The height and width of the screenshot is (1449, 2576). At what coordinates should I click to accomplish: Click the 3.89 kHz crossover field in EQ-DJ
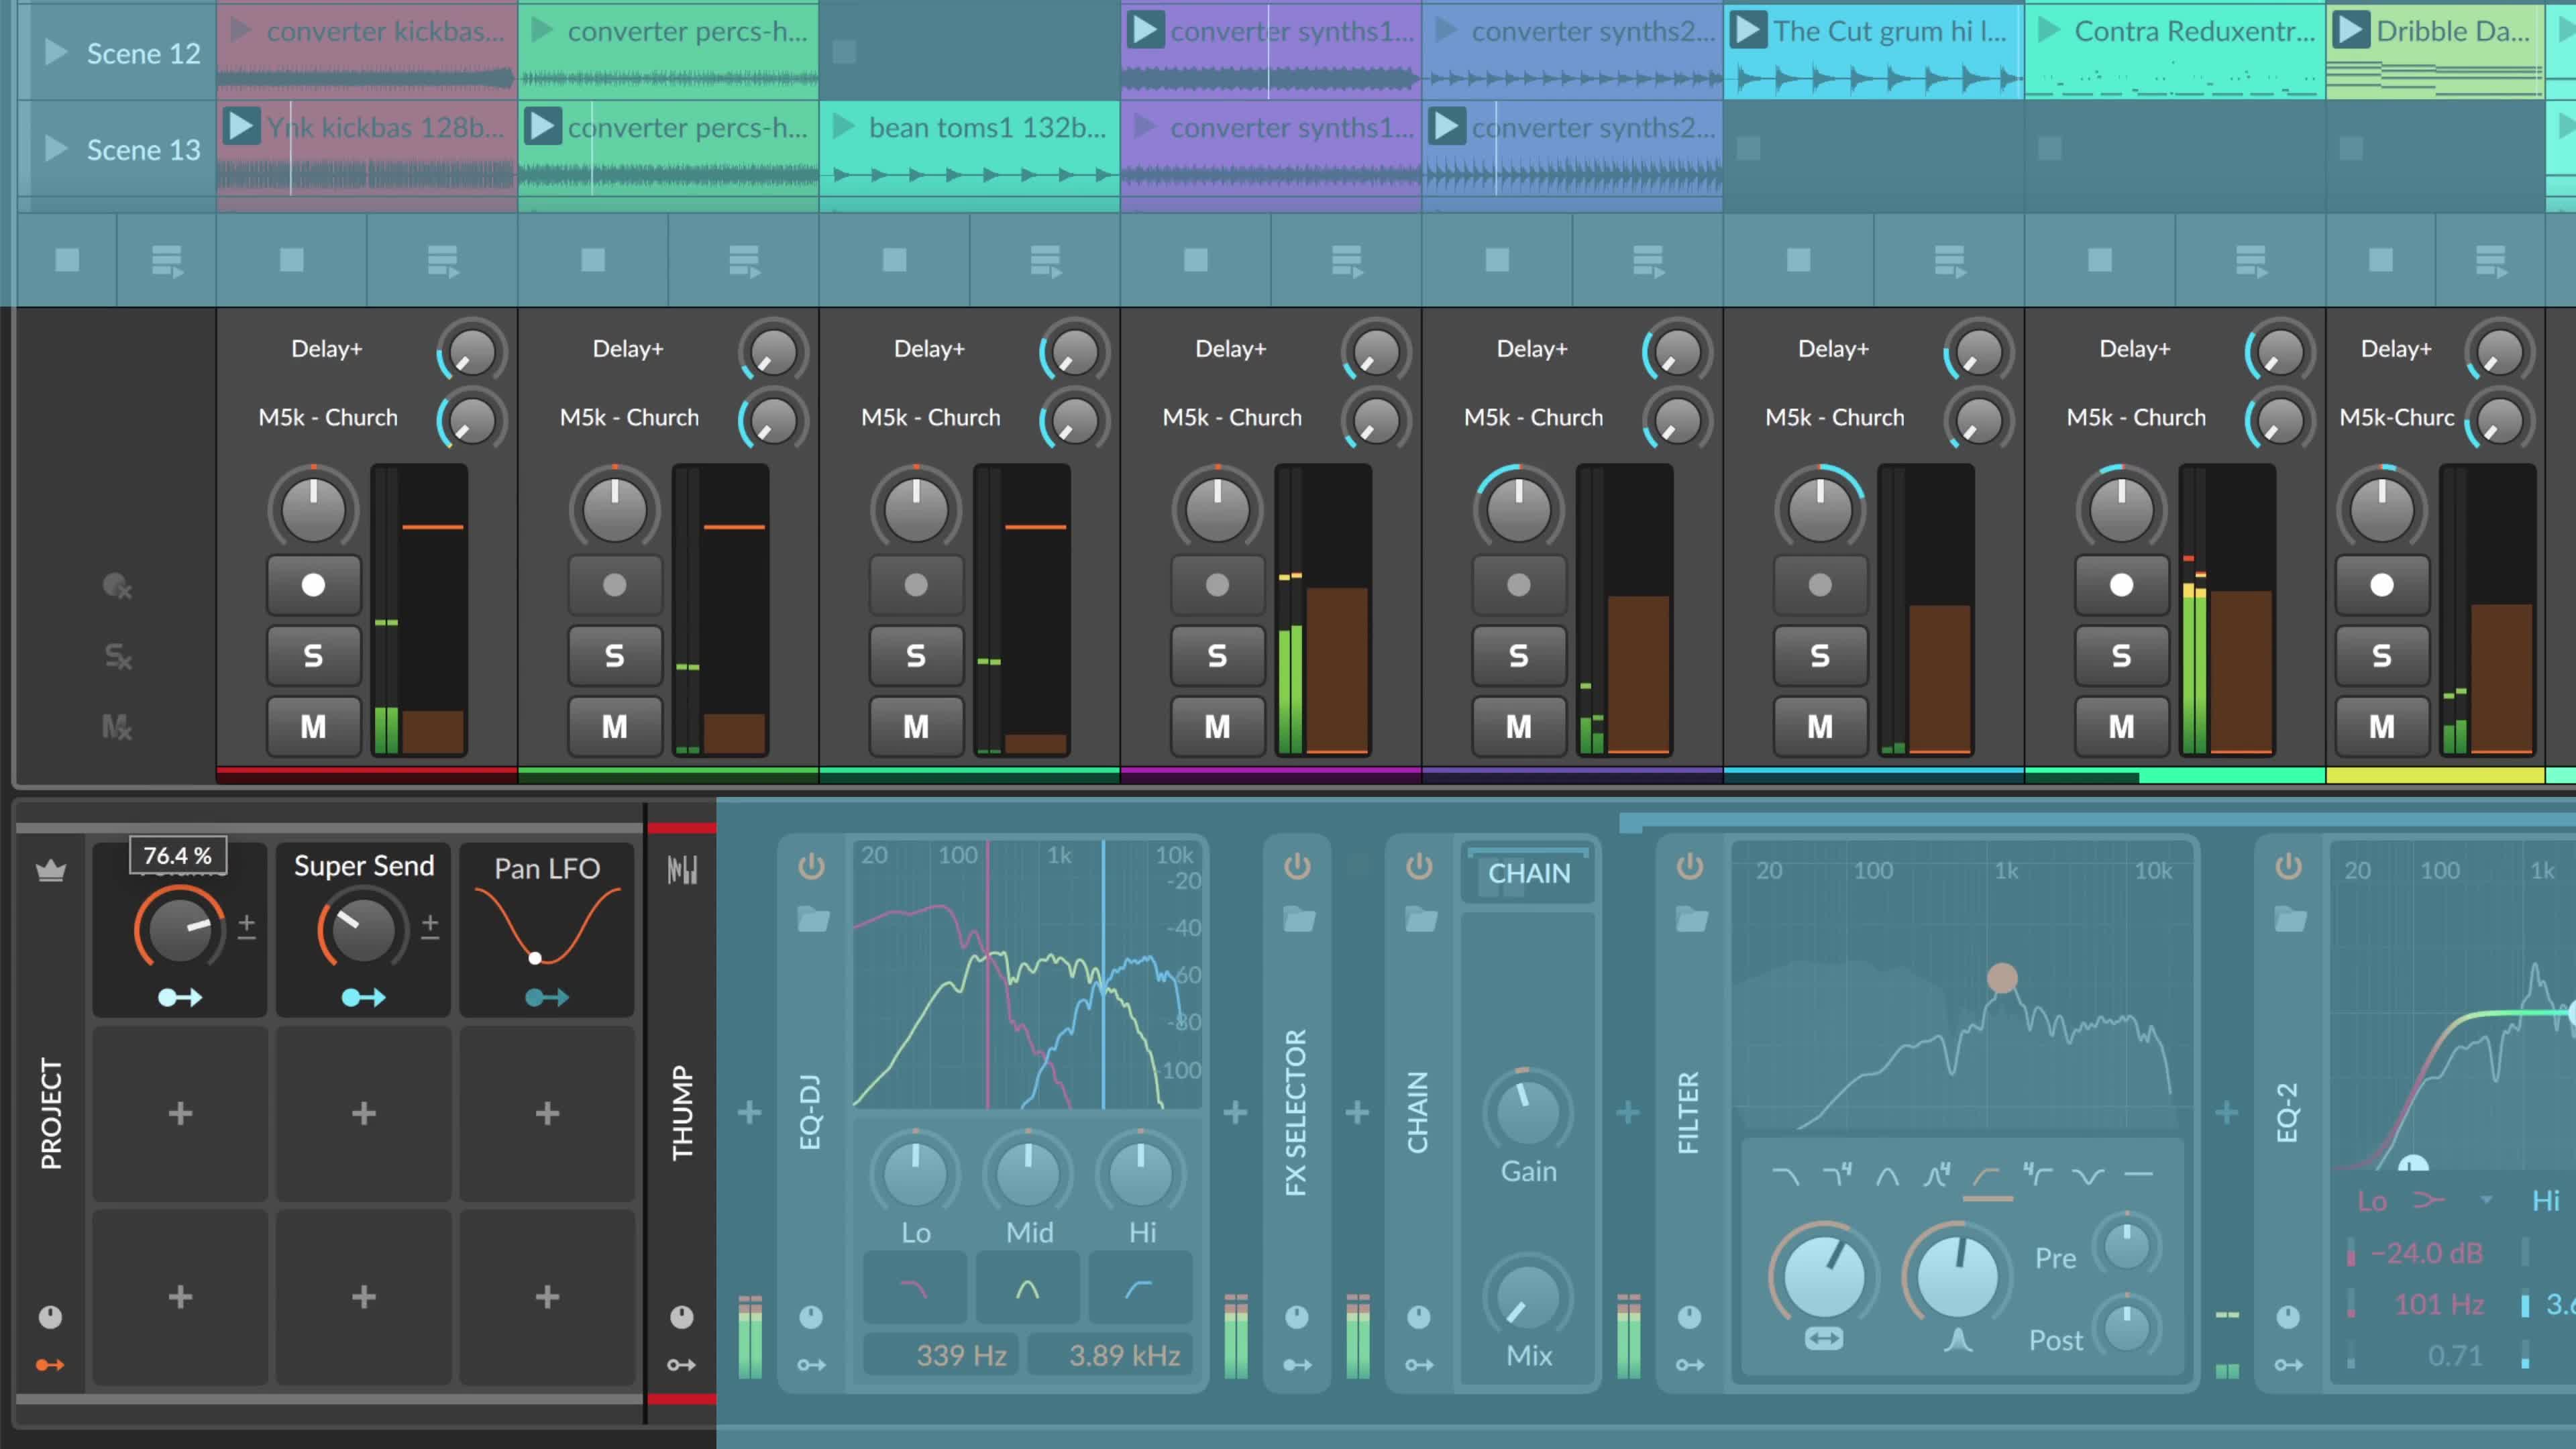point(1110,1355)
